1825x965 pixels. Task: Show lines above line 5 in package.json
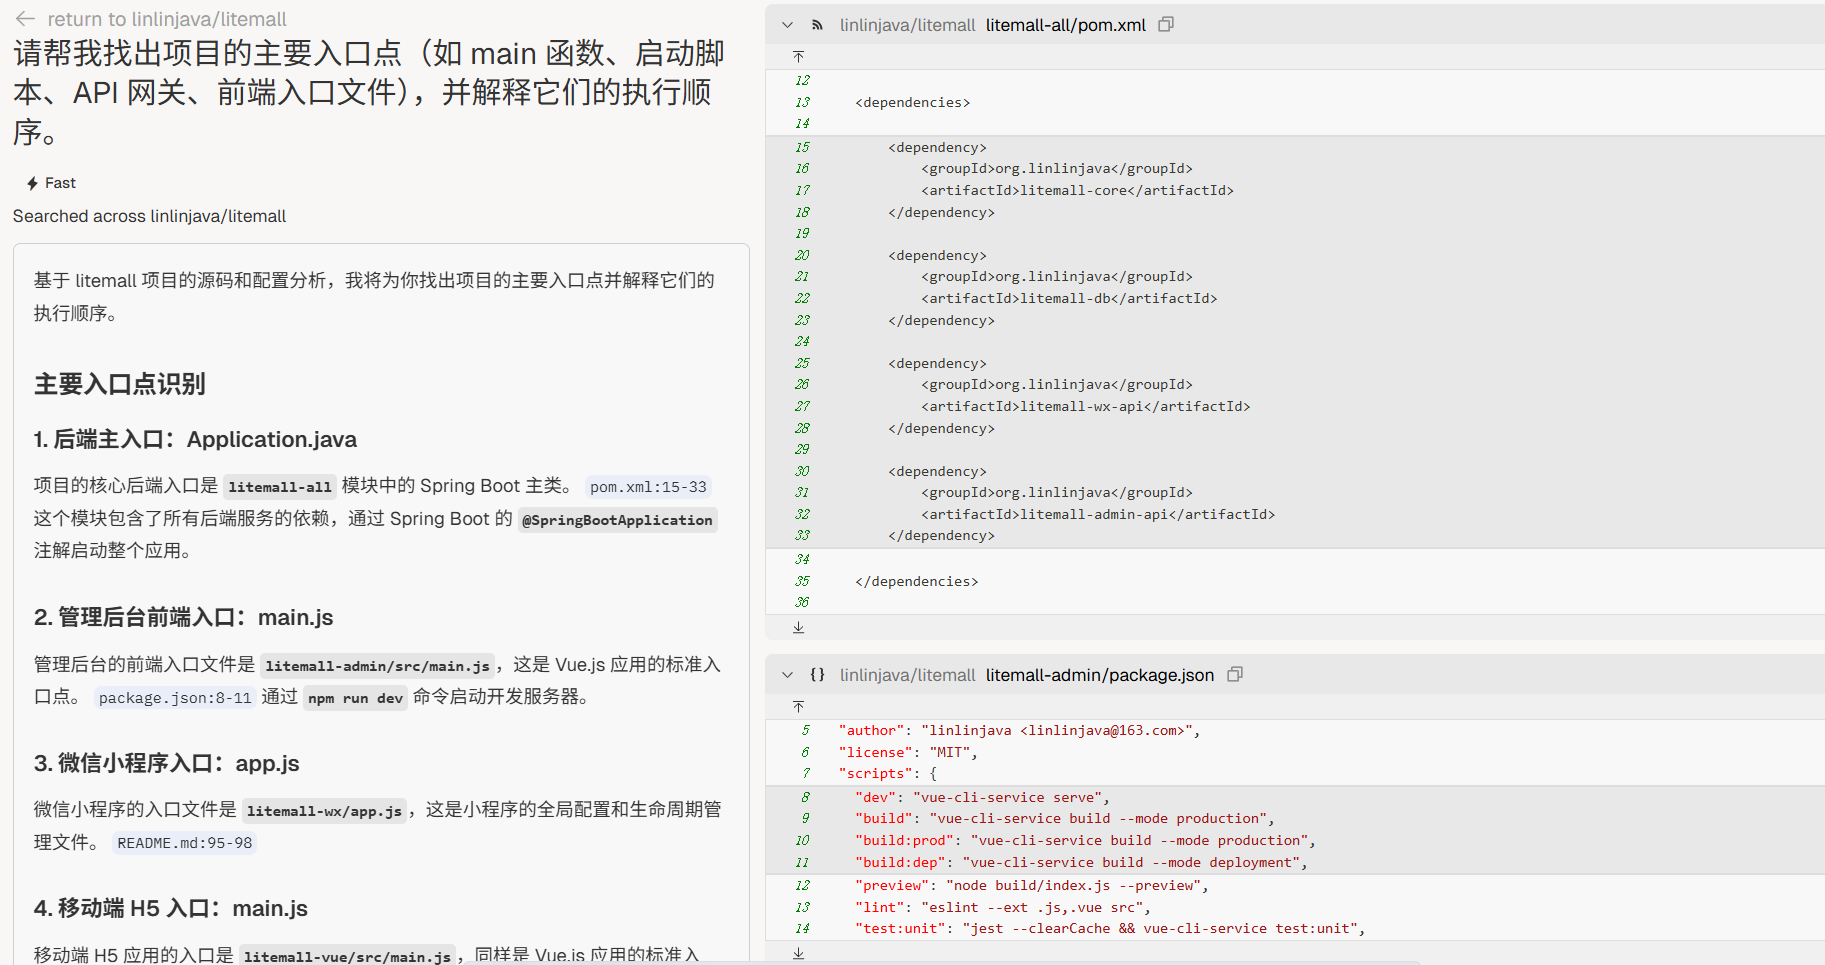[x=798, y=706]
